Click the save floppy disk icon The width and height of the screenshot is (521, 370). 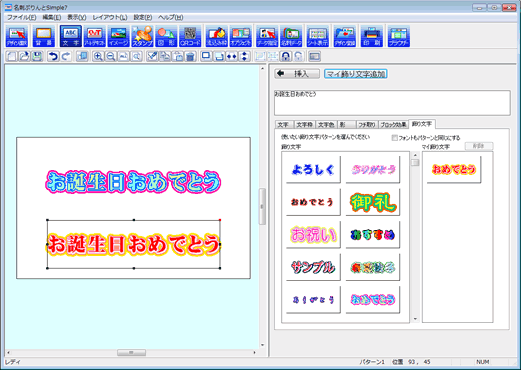(37, 56)
